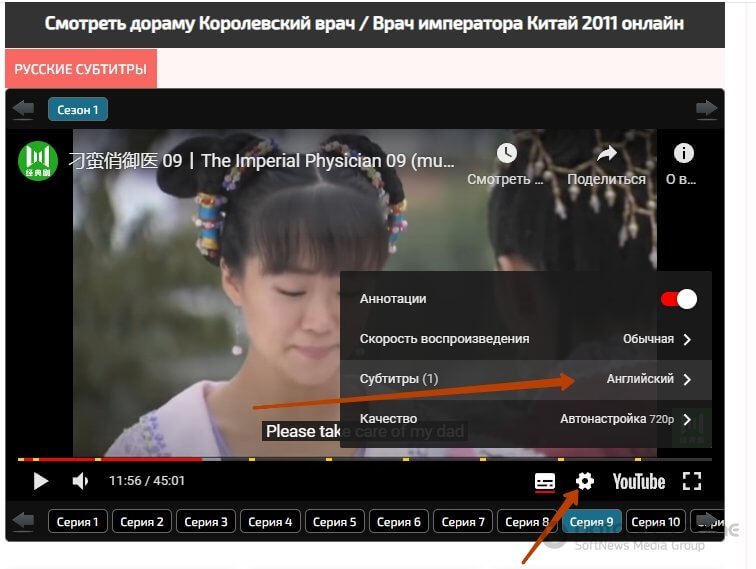
Task: Click the Обычная playback speed value
Action: [648, 339]
